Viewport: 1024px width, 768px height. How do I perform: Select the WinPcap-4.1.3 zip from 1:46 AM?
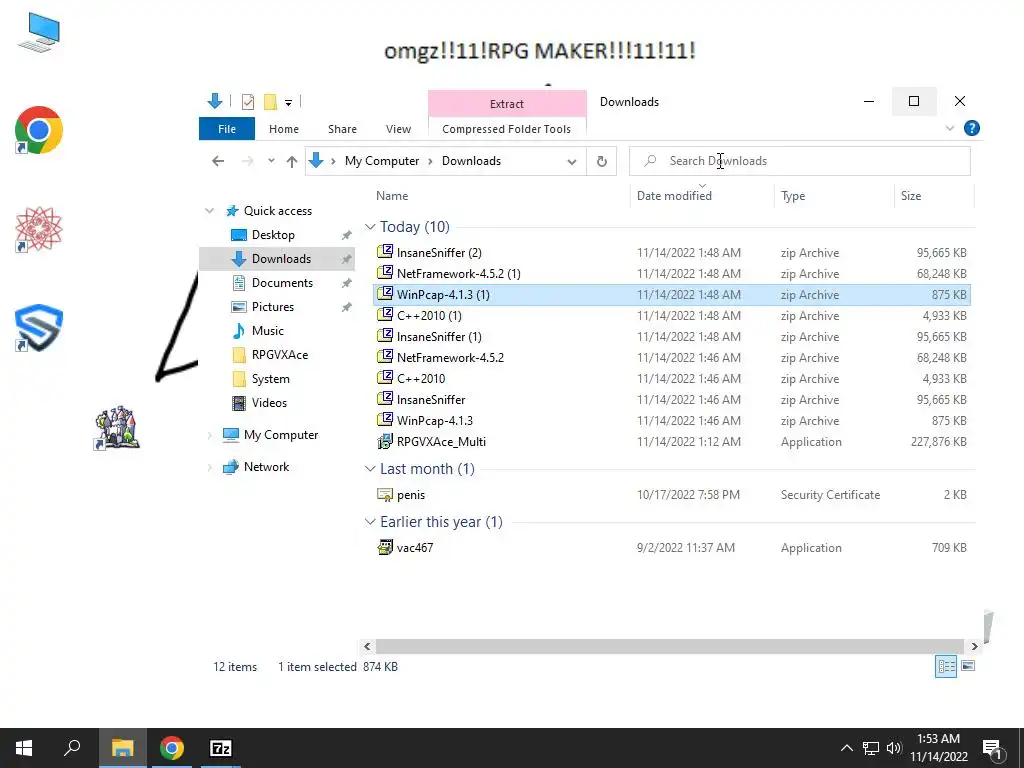[x=673, y=421]
